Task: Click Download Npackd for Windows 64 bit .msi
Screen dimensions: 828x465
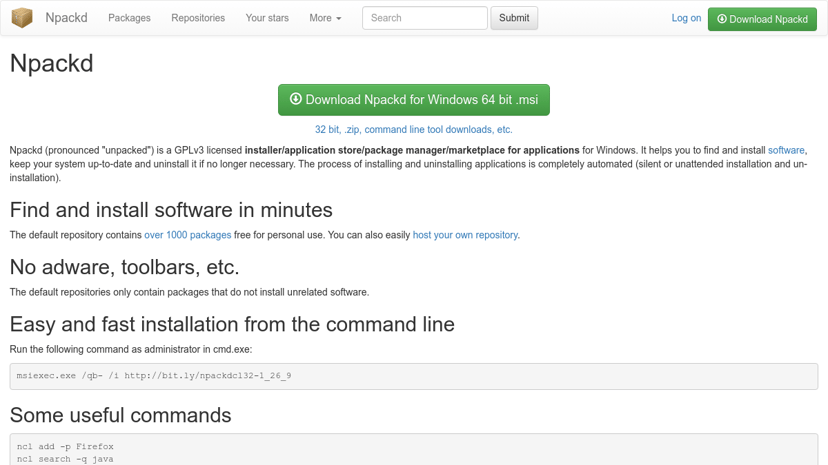Action: 413,100
